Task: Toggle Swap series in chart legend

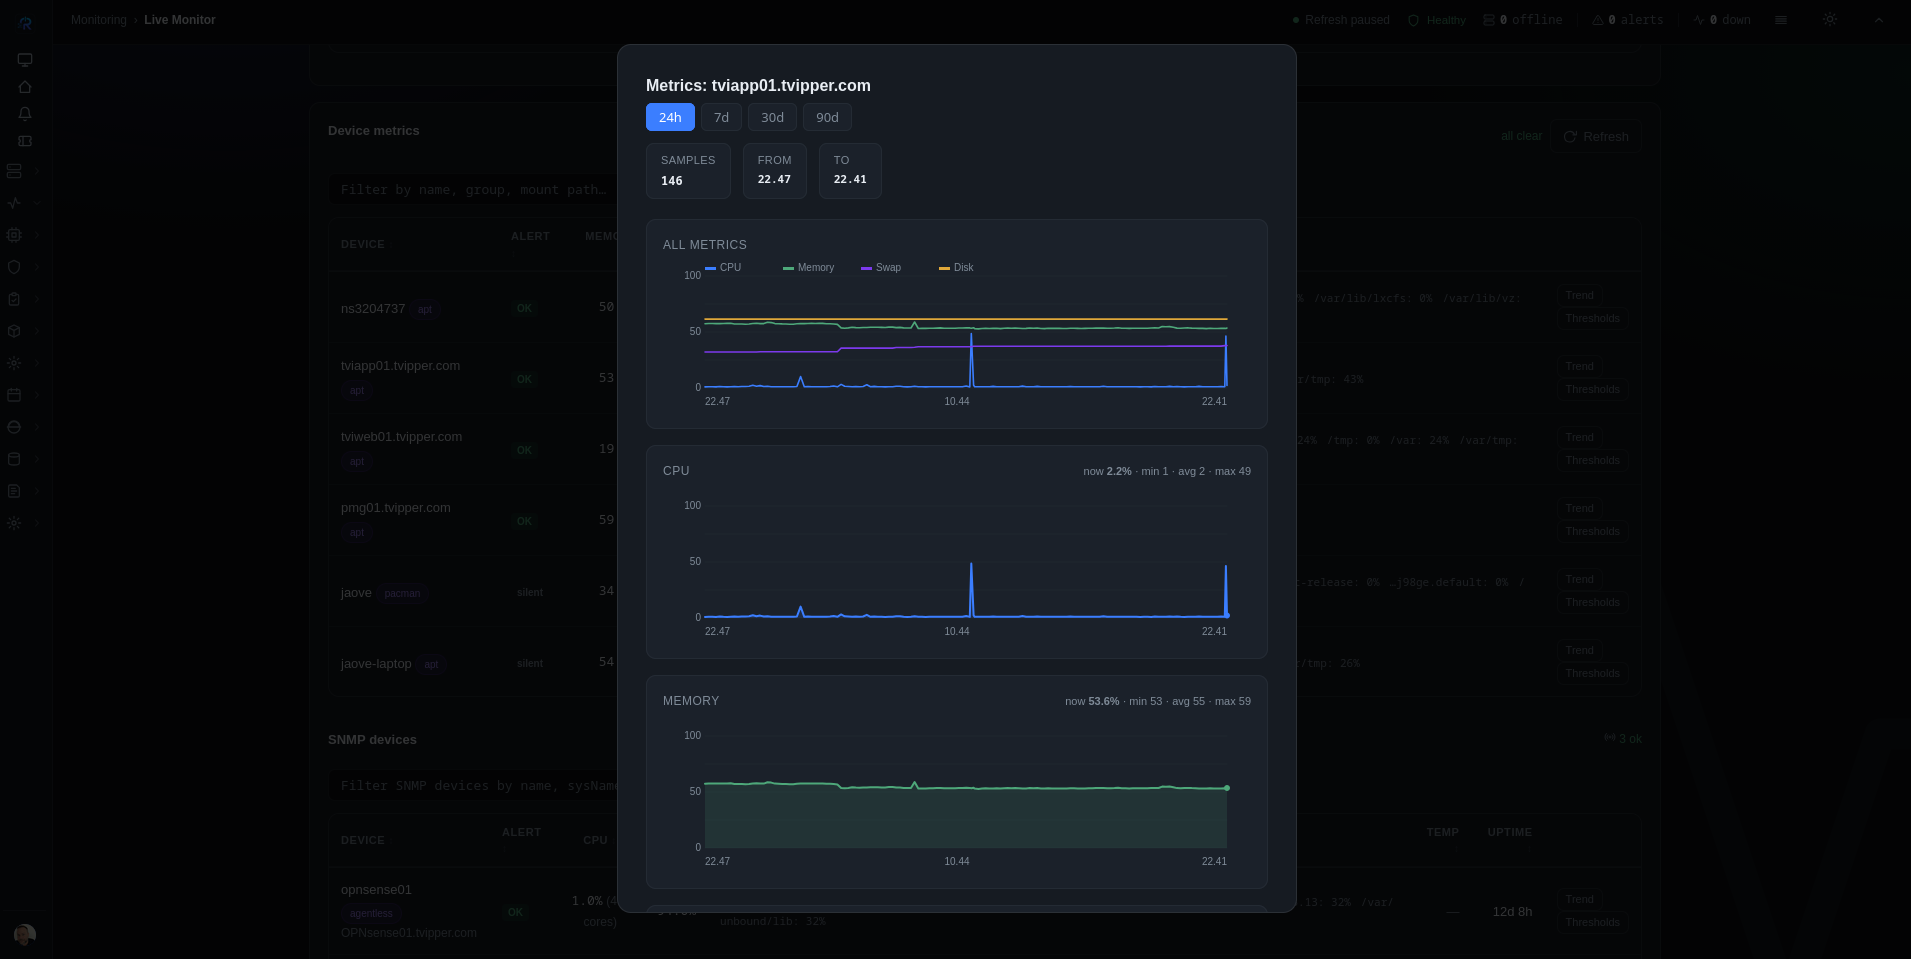Action: click(881, 268)
